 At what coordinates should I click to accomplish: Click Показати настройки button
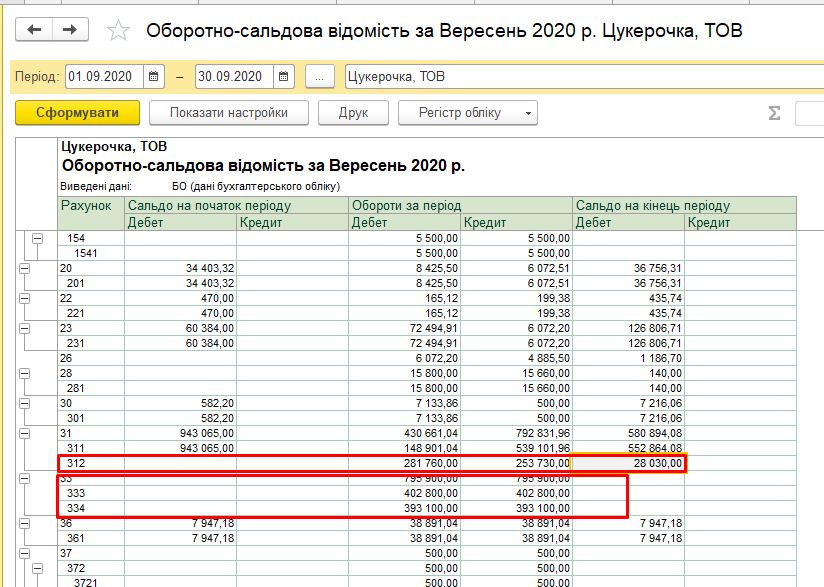pos(229,113)
